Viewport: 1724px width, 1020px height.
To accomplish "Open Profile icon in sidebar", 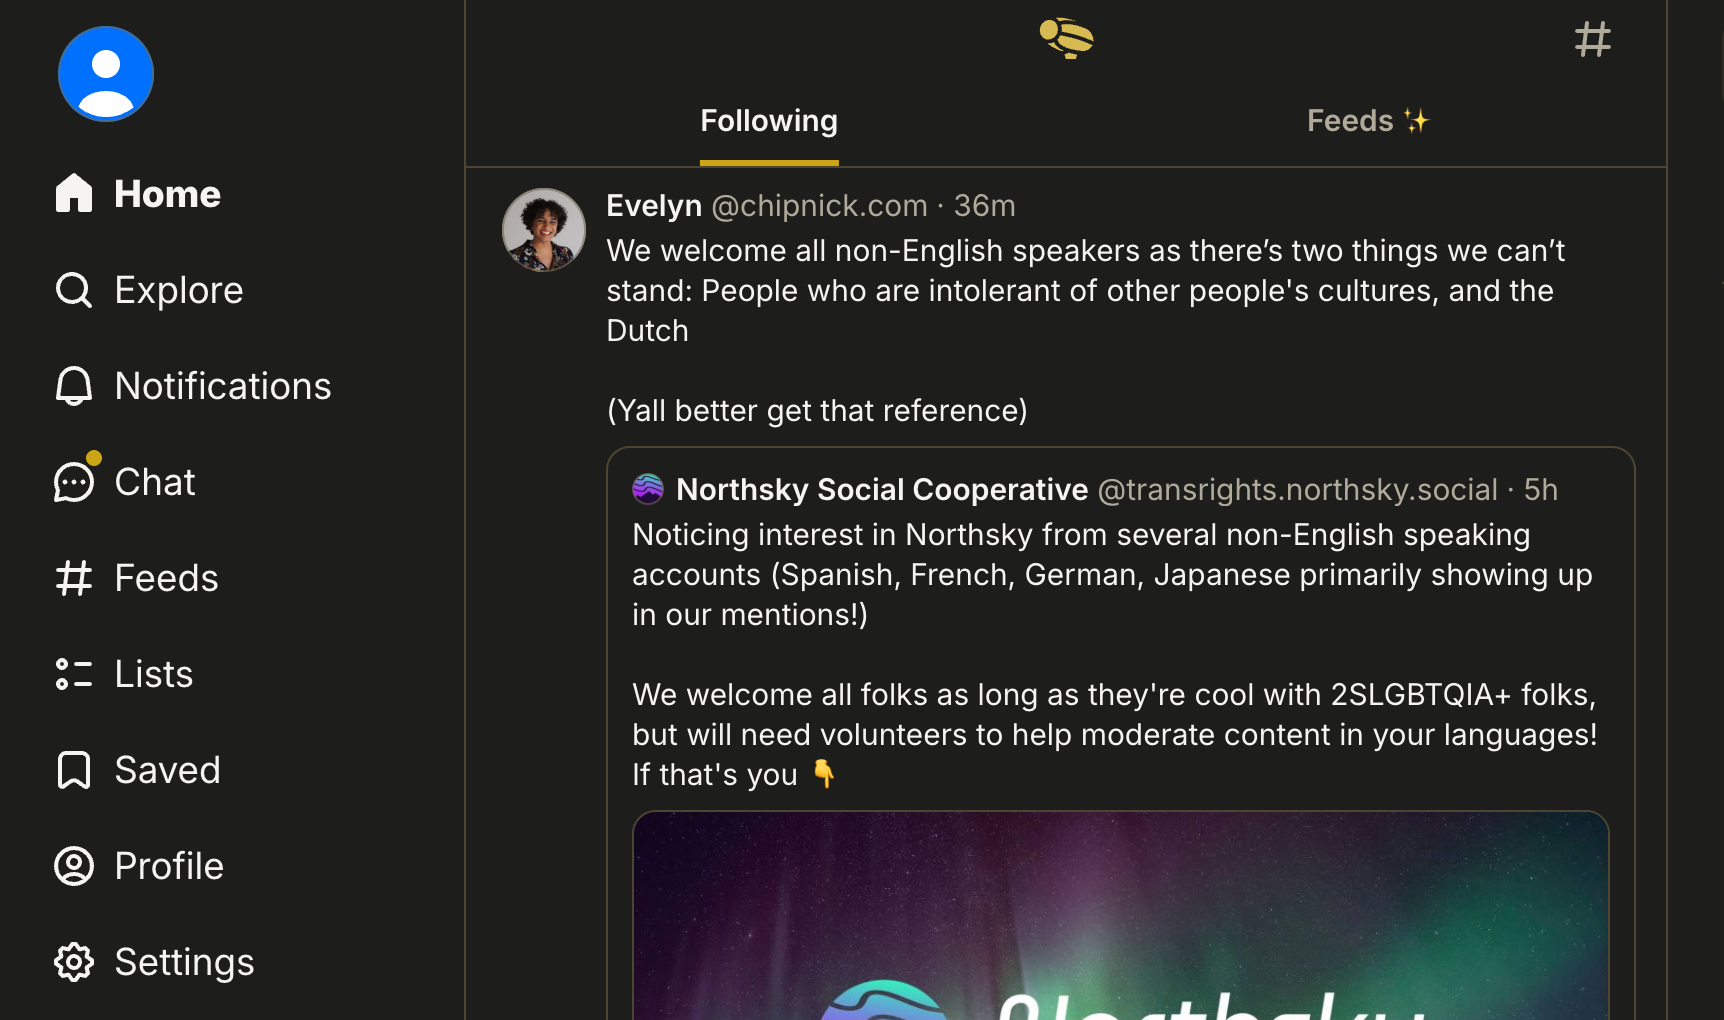I will (74, 866).
